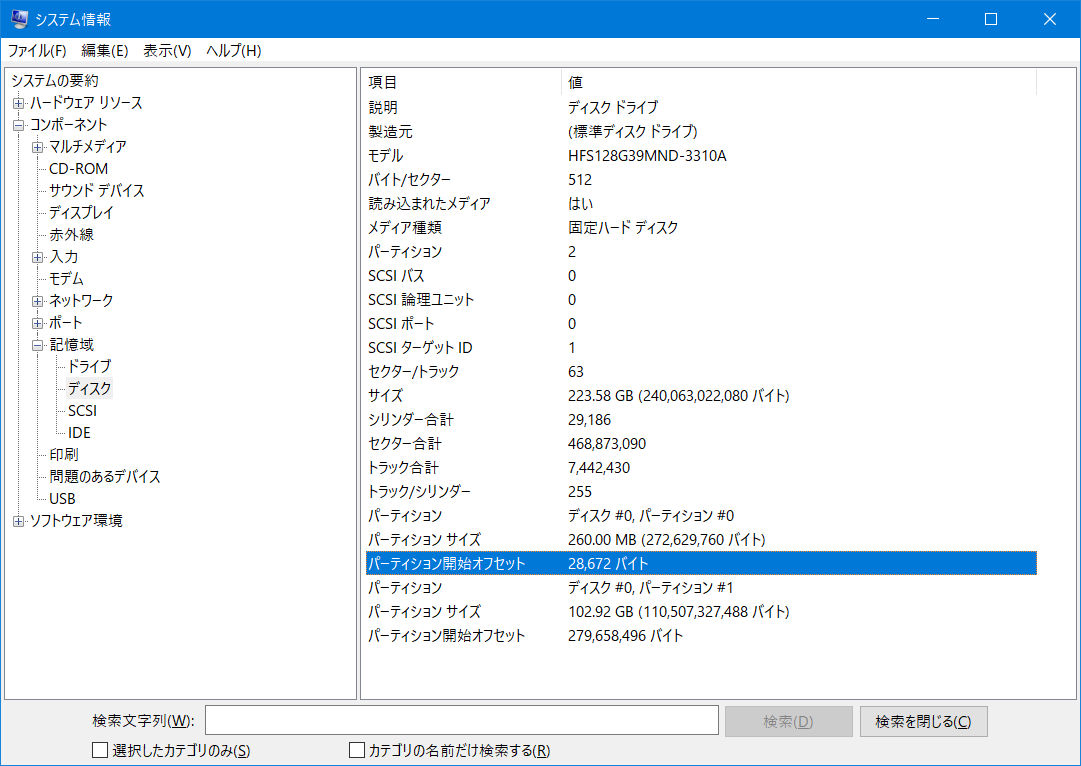Enable 選択したカテゴリのみ checkbox
Image resolution: width=1081 pixels, height=766 pixels.
click(99, 750)
